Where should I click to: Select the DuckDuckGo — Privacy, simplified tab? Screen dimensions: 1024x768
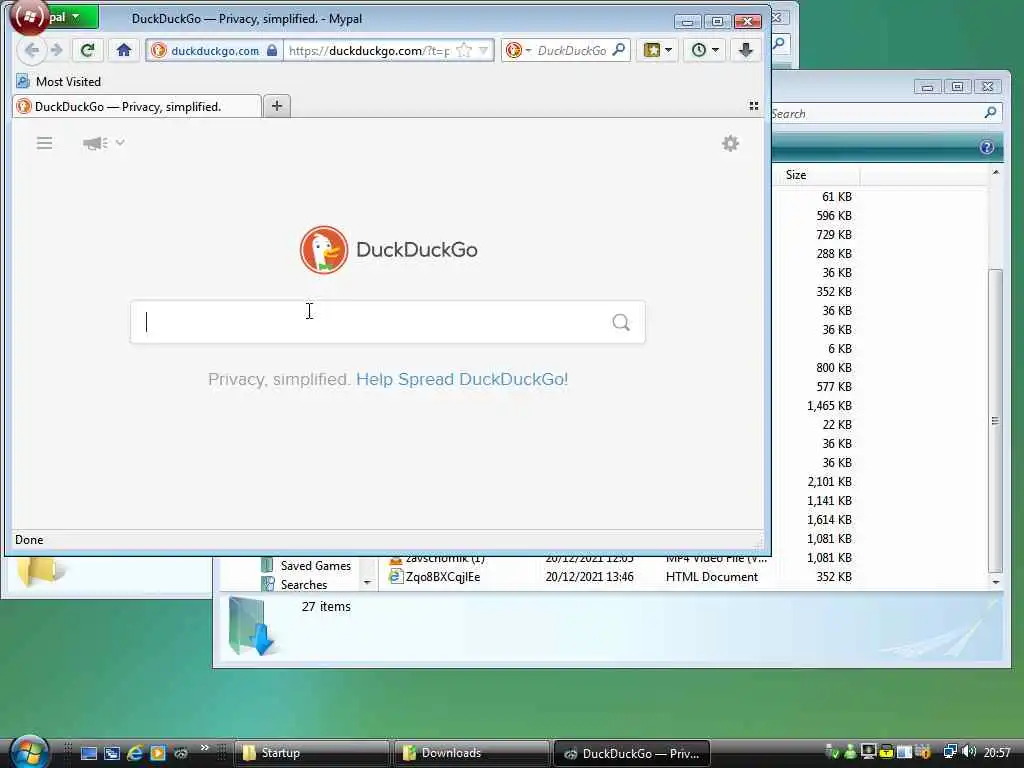[x=136, y=106]
